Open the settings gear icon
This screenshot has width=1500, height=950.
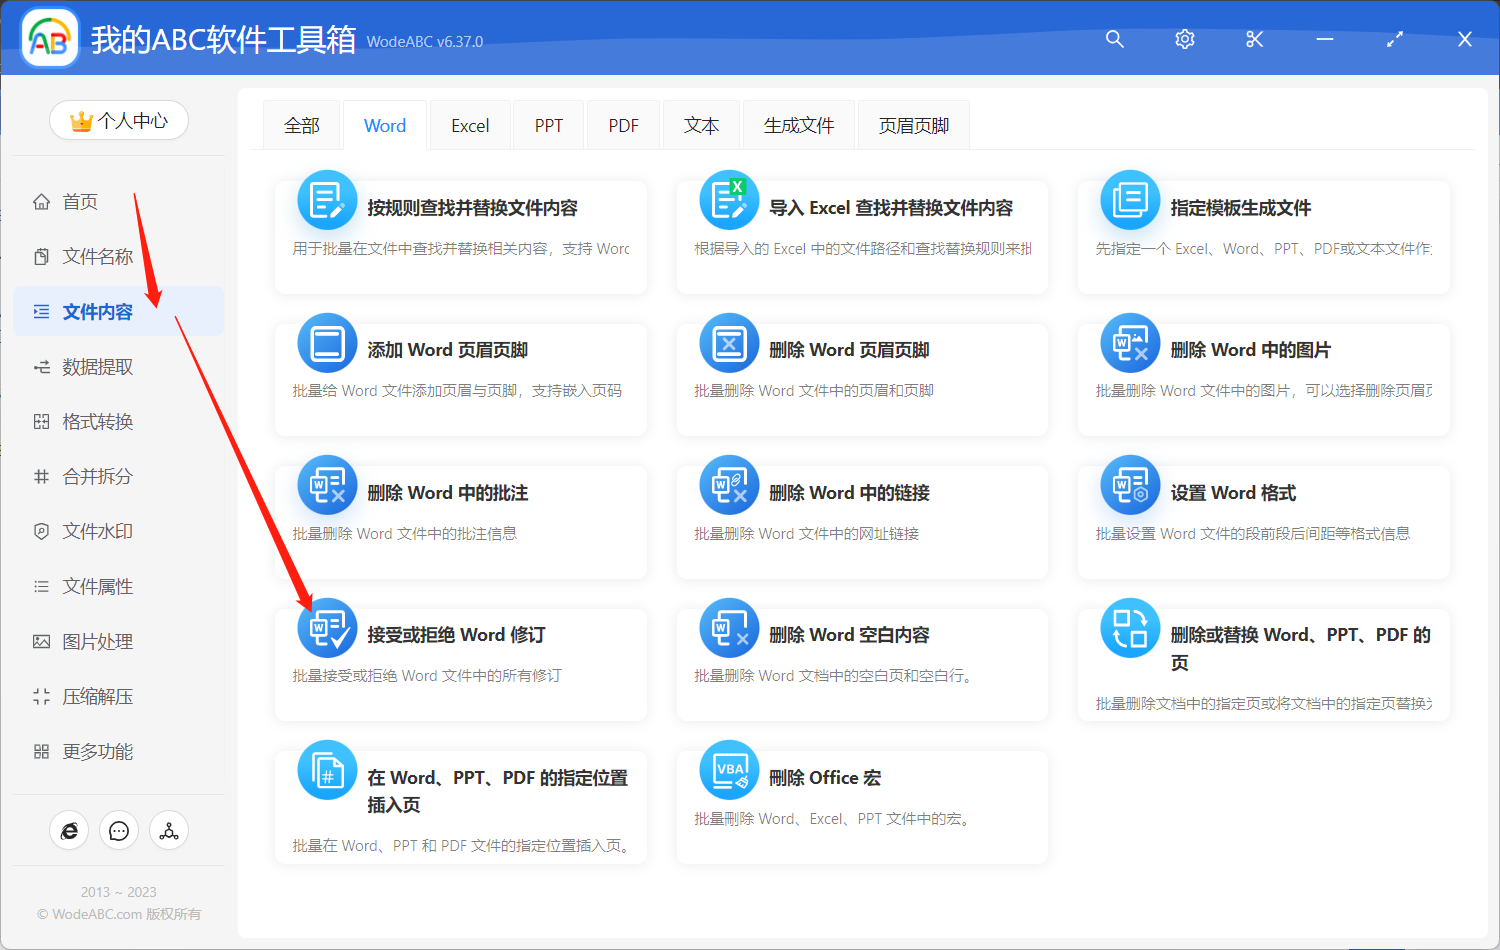pos(1184,39)
